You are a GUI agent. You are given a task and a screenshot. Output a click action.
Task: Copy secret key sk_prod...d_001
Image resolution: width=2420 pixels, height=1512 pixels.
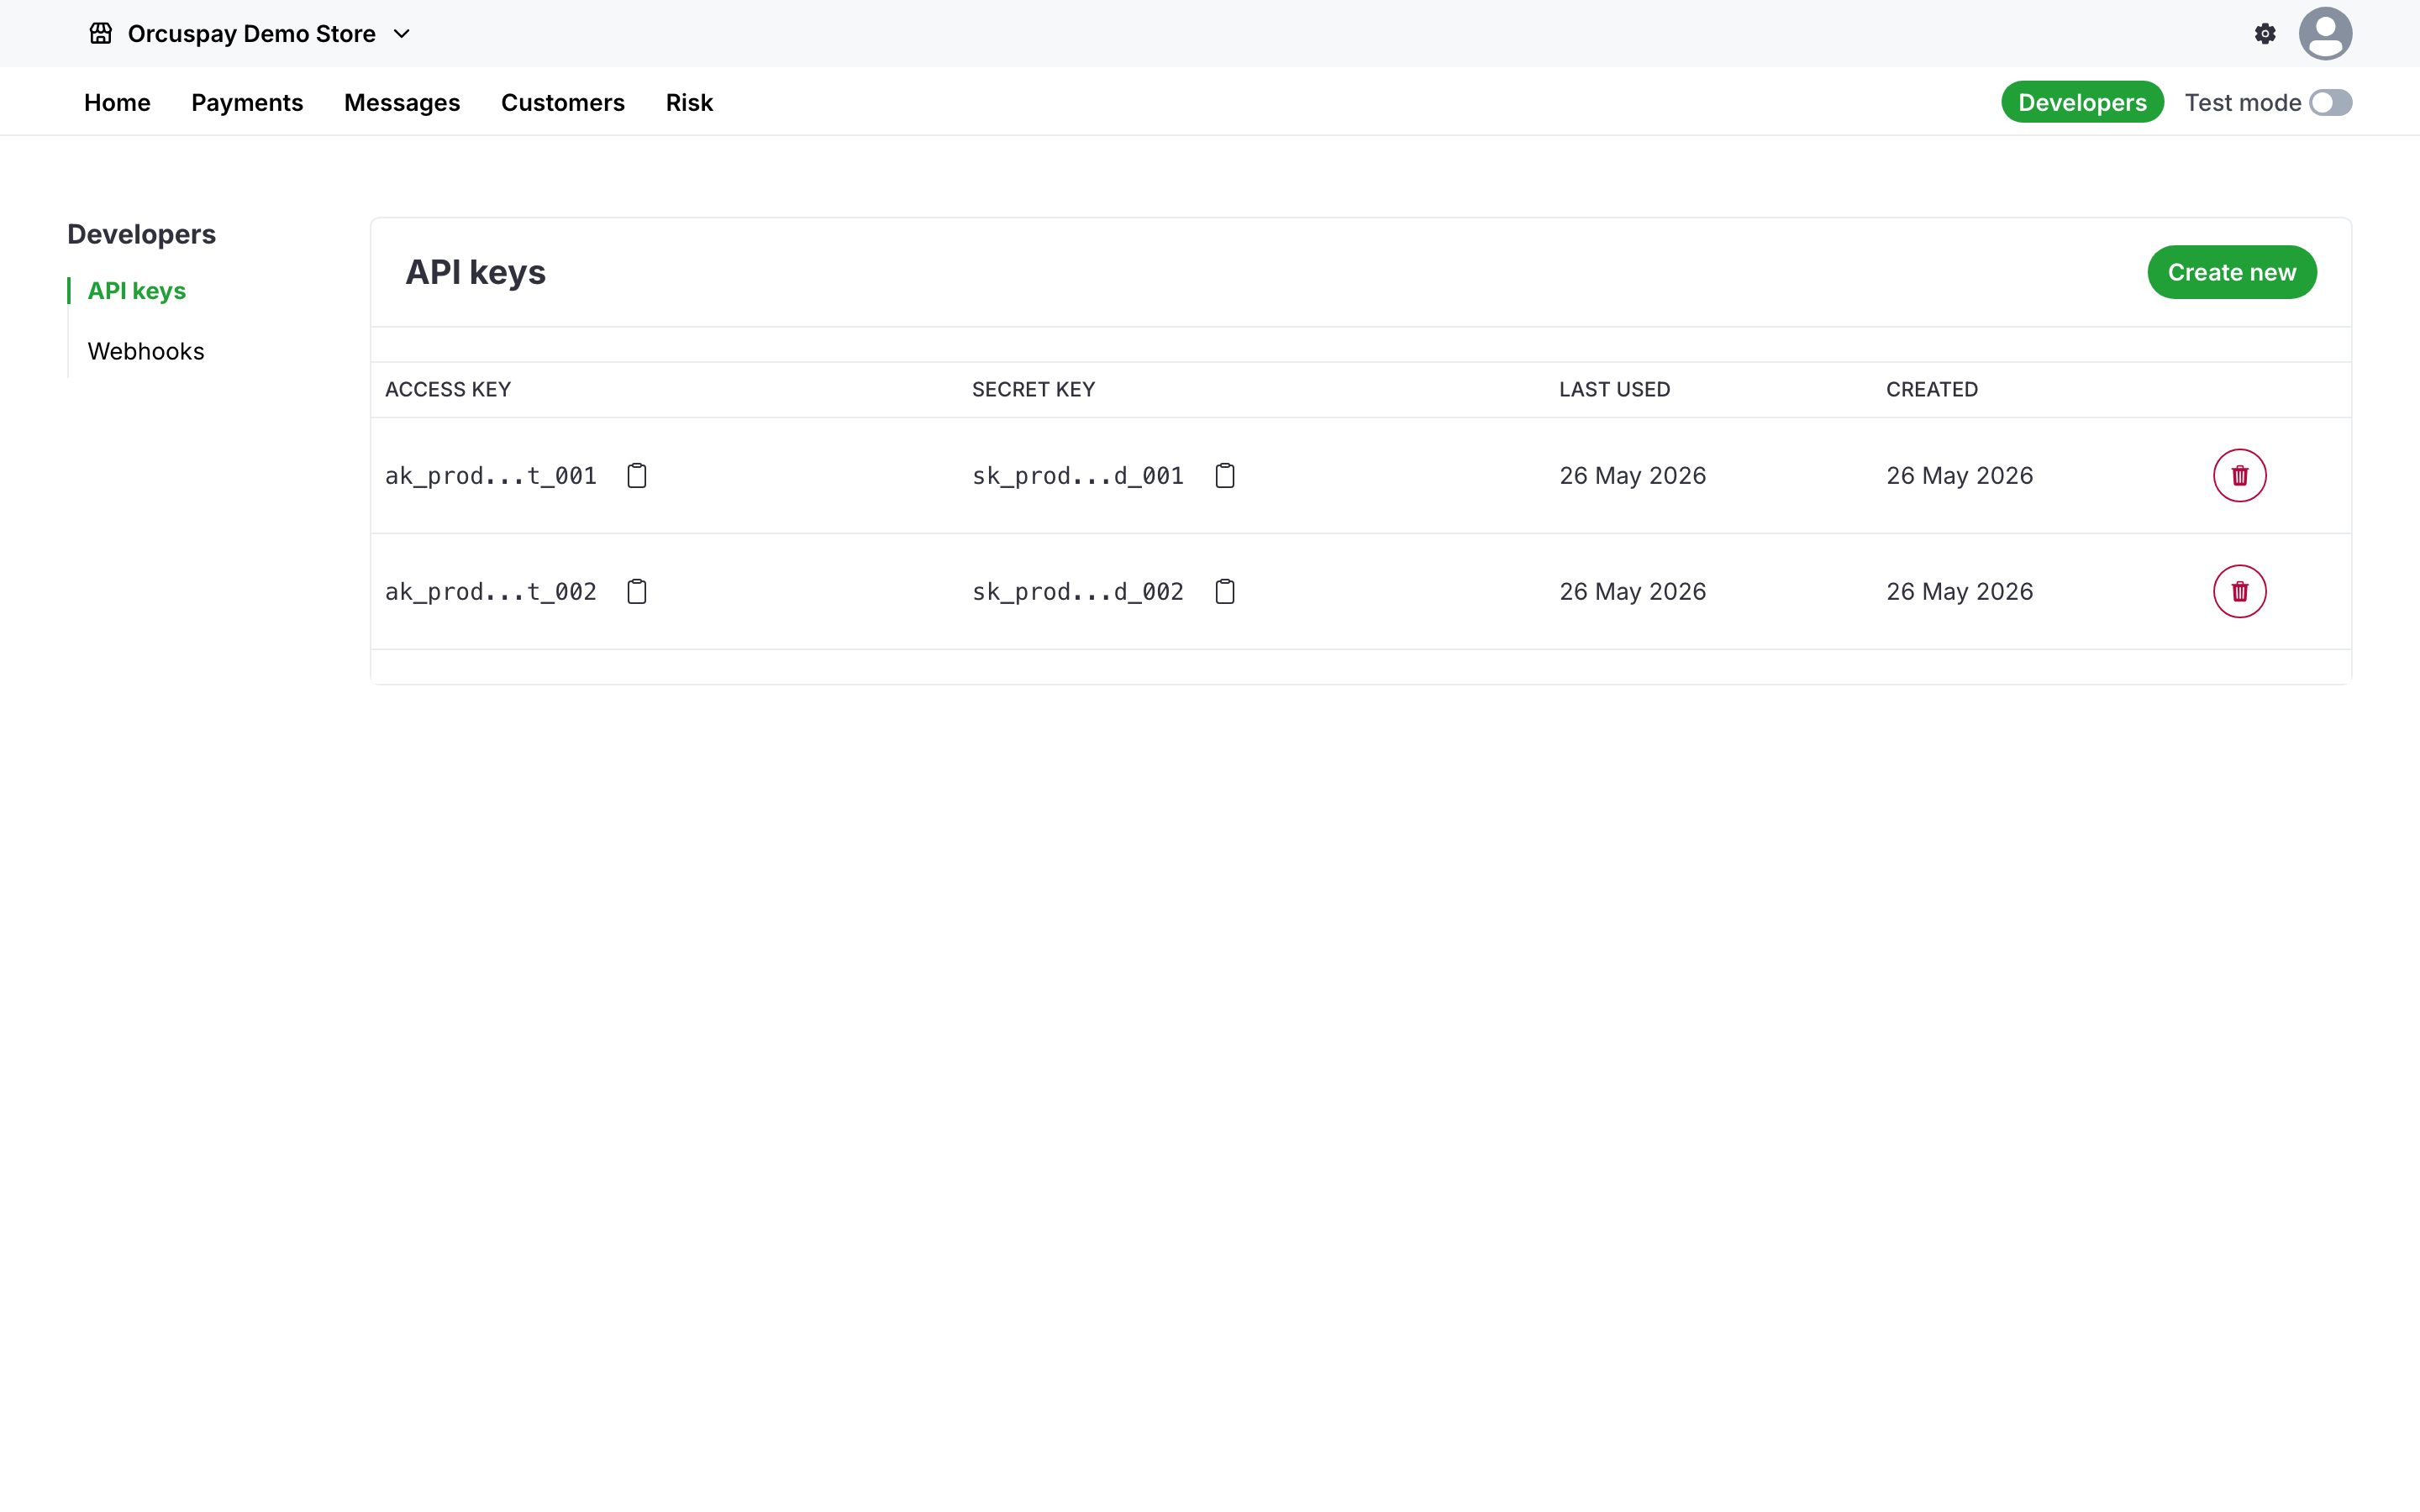1225,476
